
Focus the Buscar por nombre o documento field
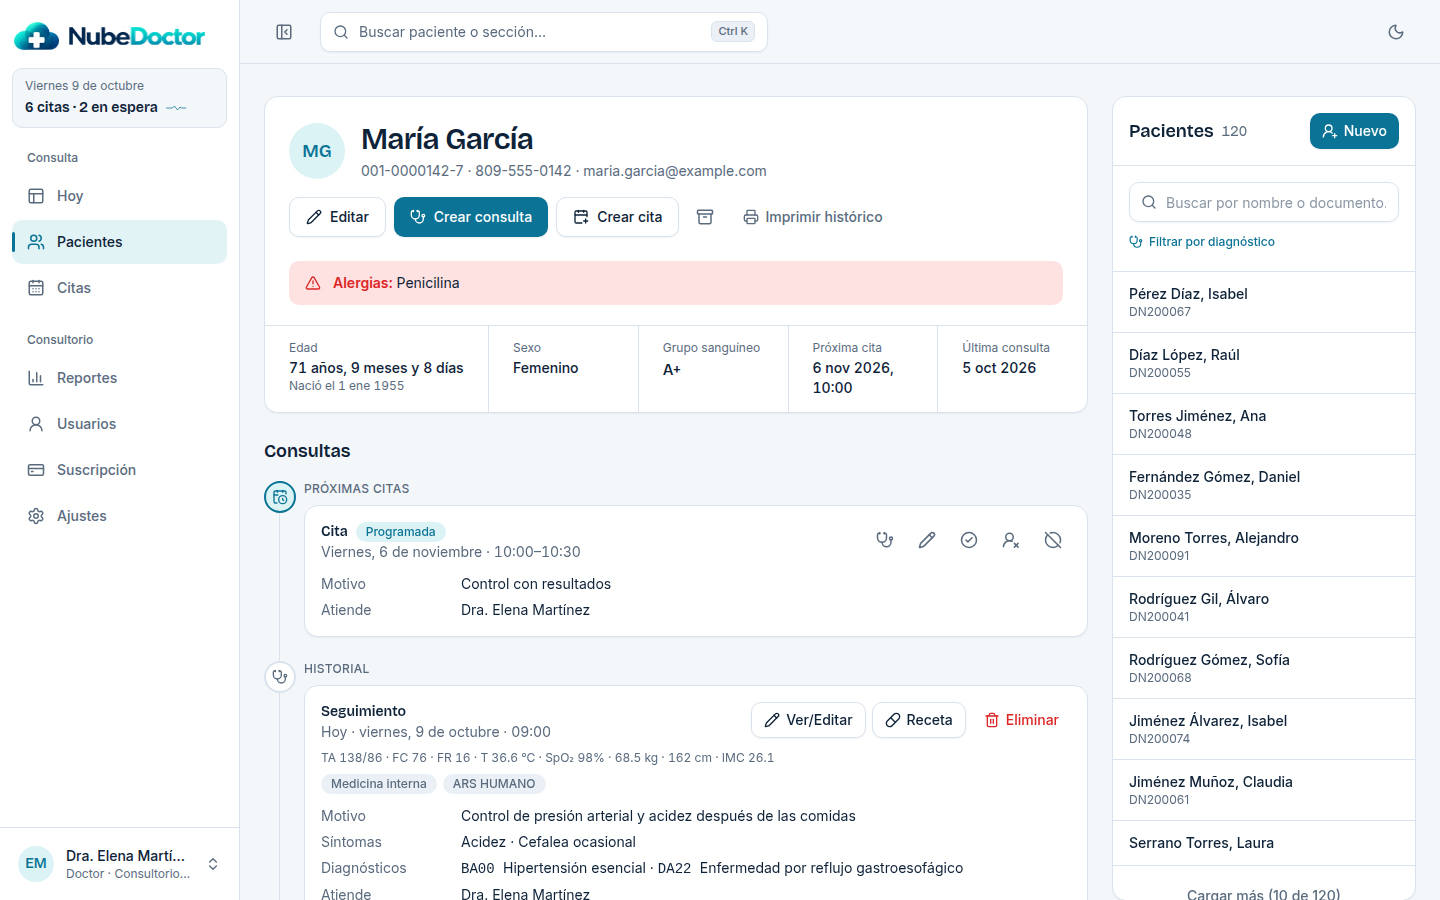pos(1264,202)
